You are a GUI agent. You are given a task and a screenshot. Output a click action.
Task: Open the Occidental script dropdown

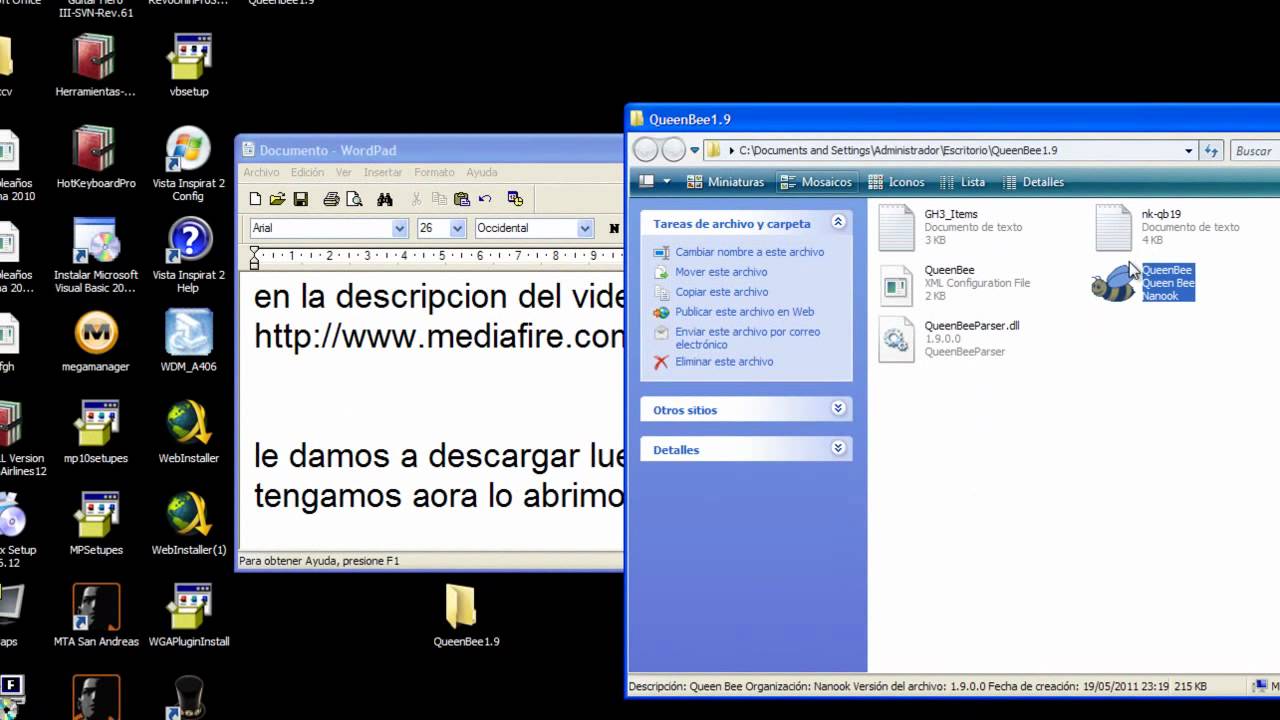click(x=586, y=228)
